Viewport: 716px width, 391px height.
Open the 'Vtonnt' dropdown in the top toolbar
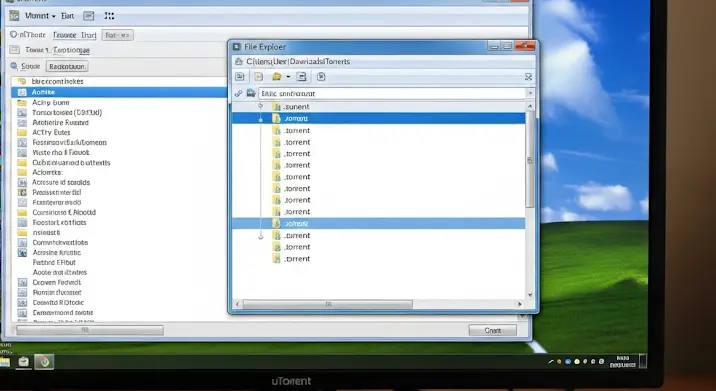[40, 16]
